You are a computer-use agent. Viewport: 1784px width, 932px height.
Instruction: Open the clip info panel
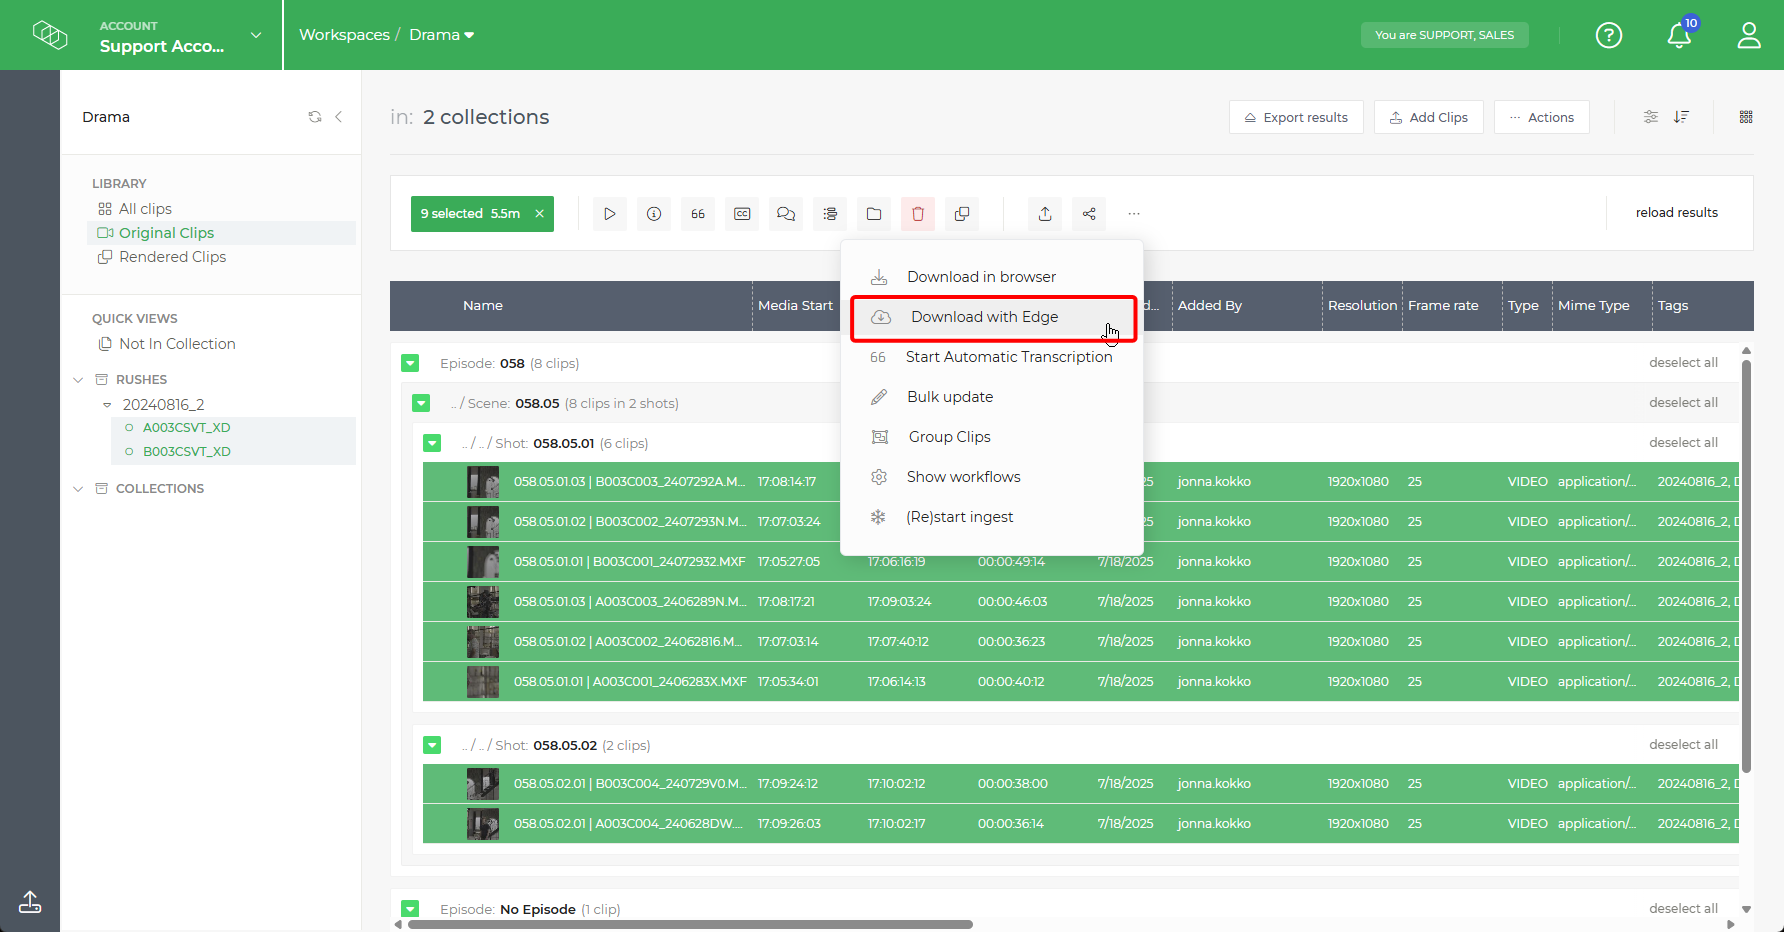[654, 213]
